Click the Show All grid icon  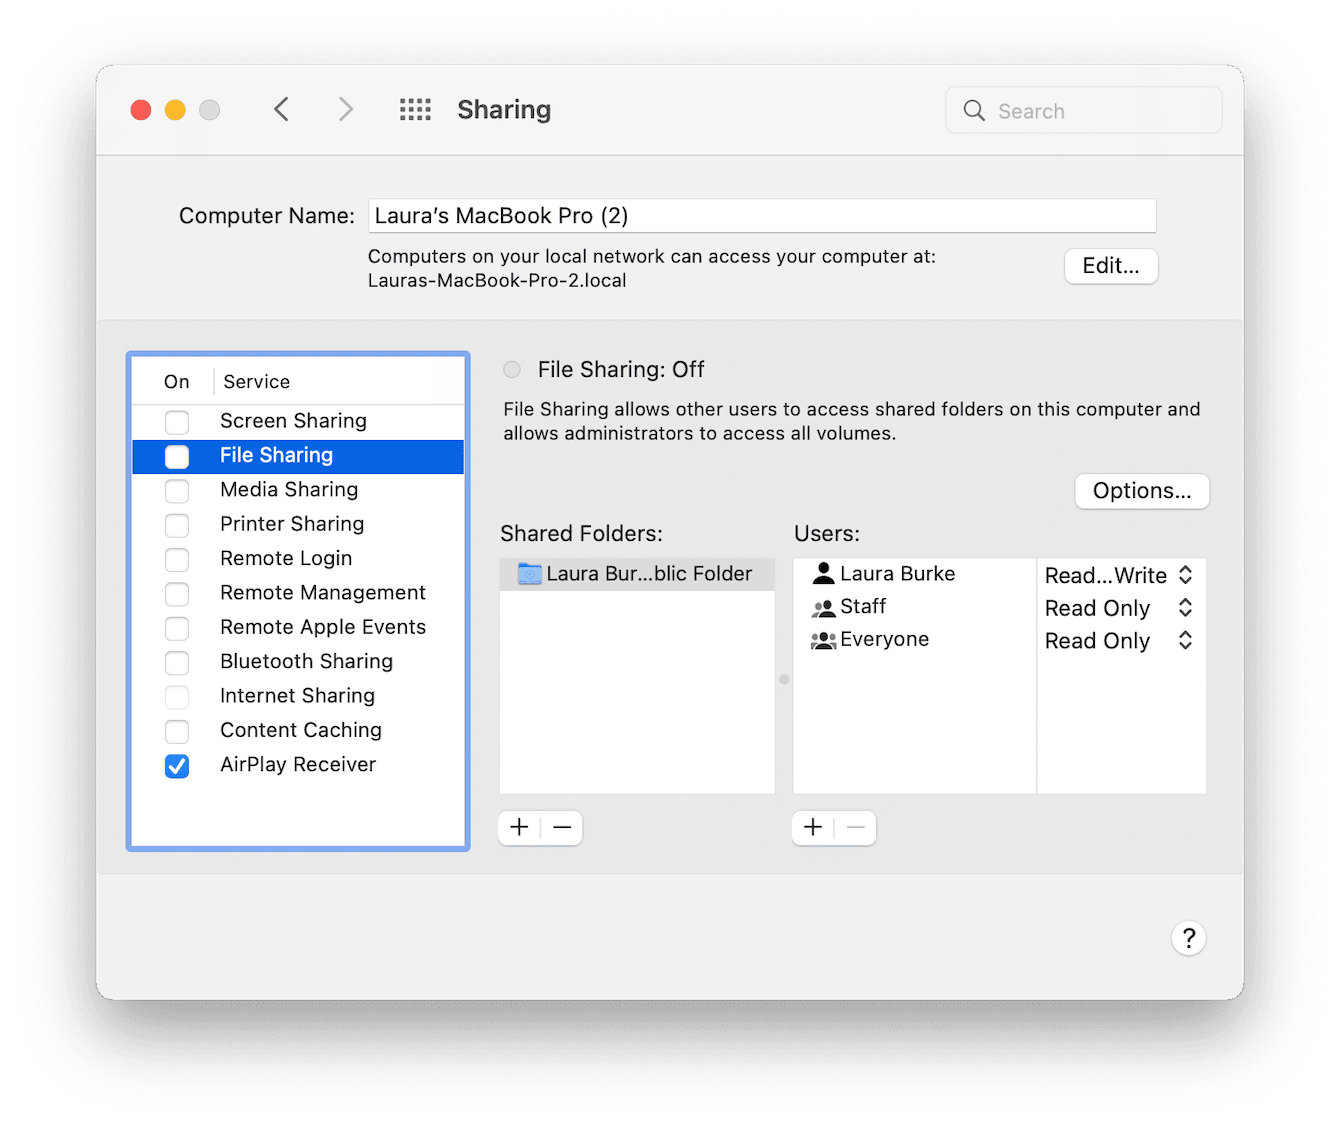pos(415,109)
